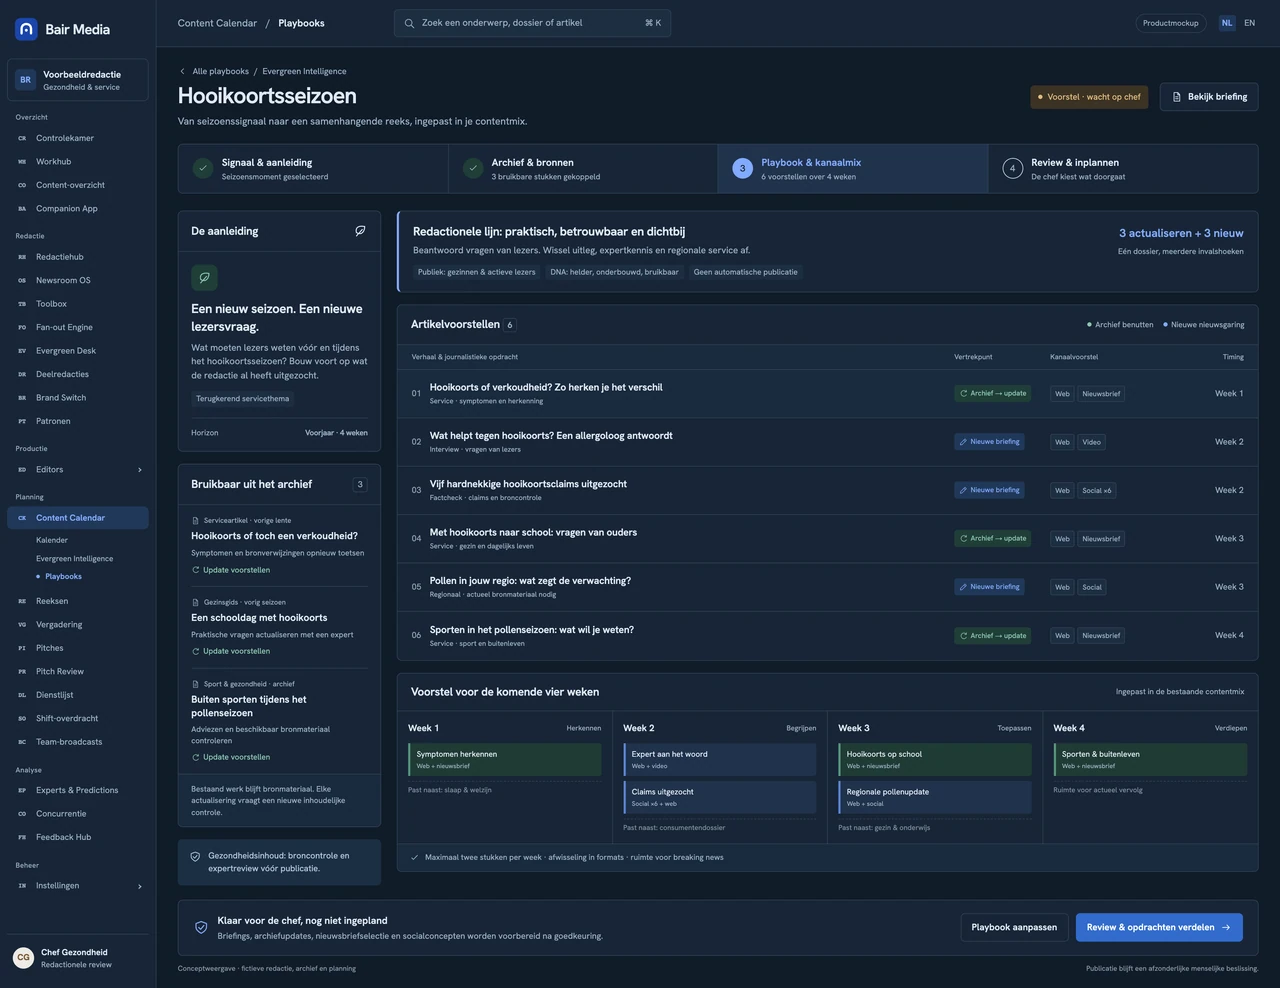This screenshot has width=1280, height=988.
Task: Switch language to NL
Action: [1227, 23]
